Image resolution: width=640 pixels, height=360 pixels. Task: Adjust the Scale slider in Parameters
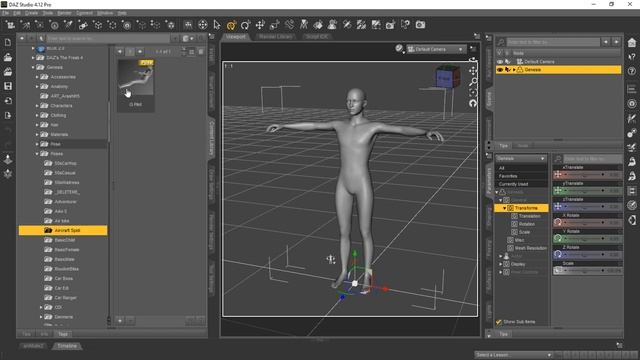tap(587, 270)
